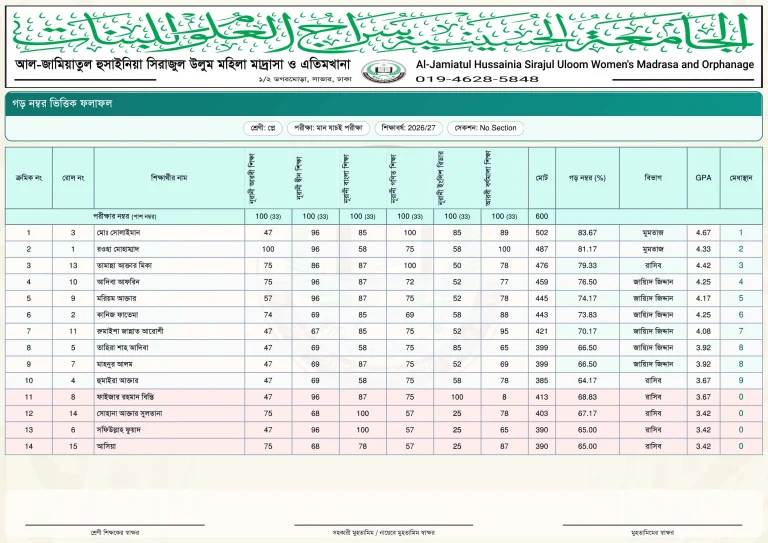Click the phone number 019-4628-5848
The width and height of the screenshot is (768, 543).
pyautogui.click(x=477, y=79)
